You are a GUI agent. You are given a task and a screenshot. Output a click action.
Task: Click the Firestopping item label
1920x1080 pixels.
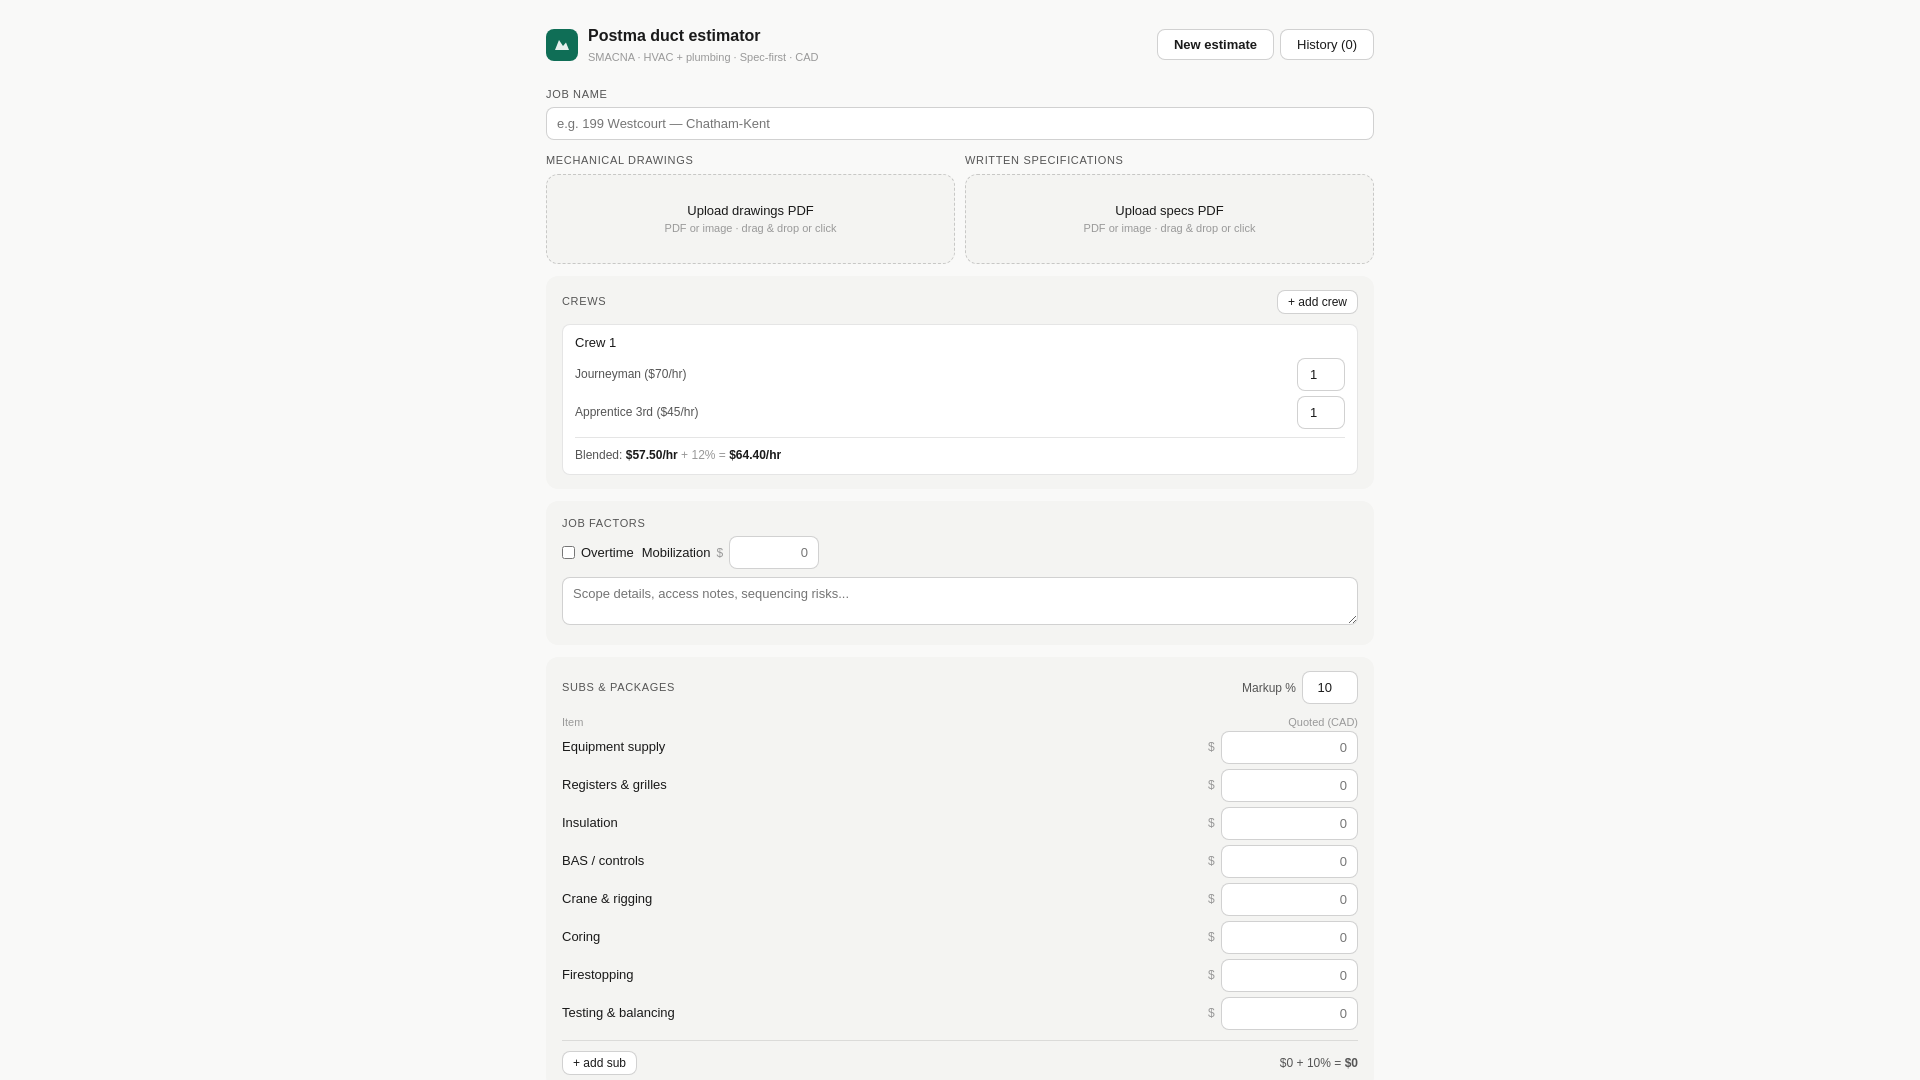[x=597, y=975]
